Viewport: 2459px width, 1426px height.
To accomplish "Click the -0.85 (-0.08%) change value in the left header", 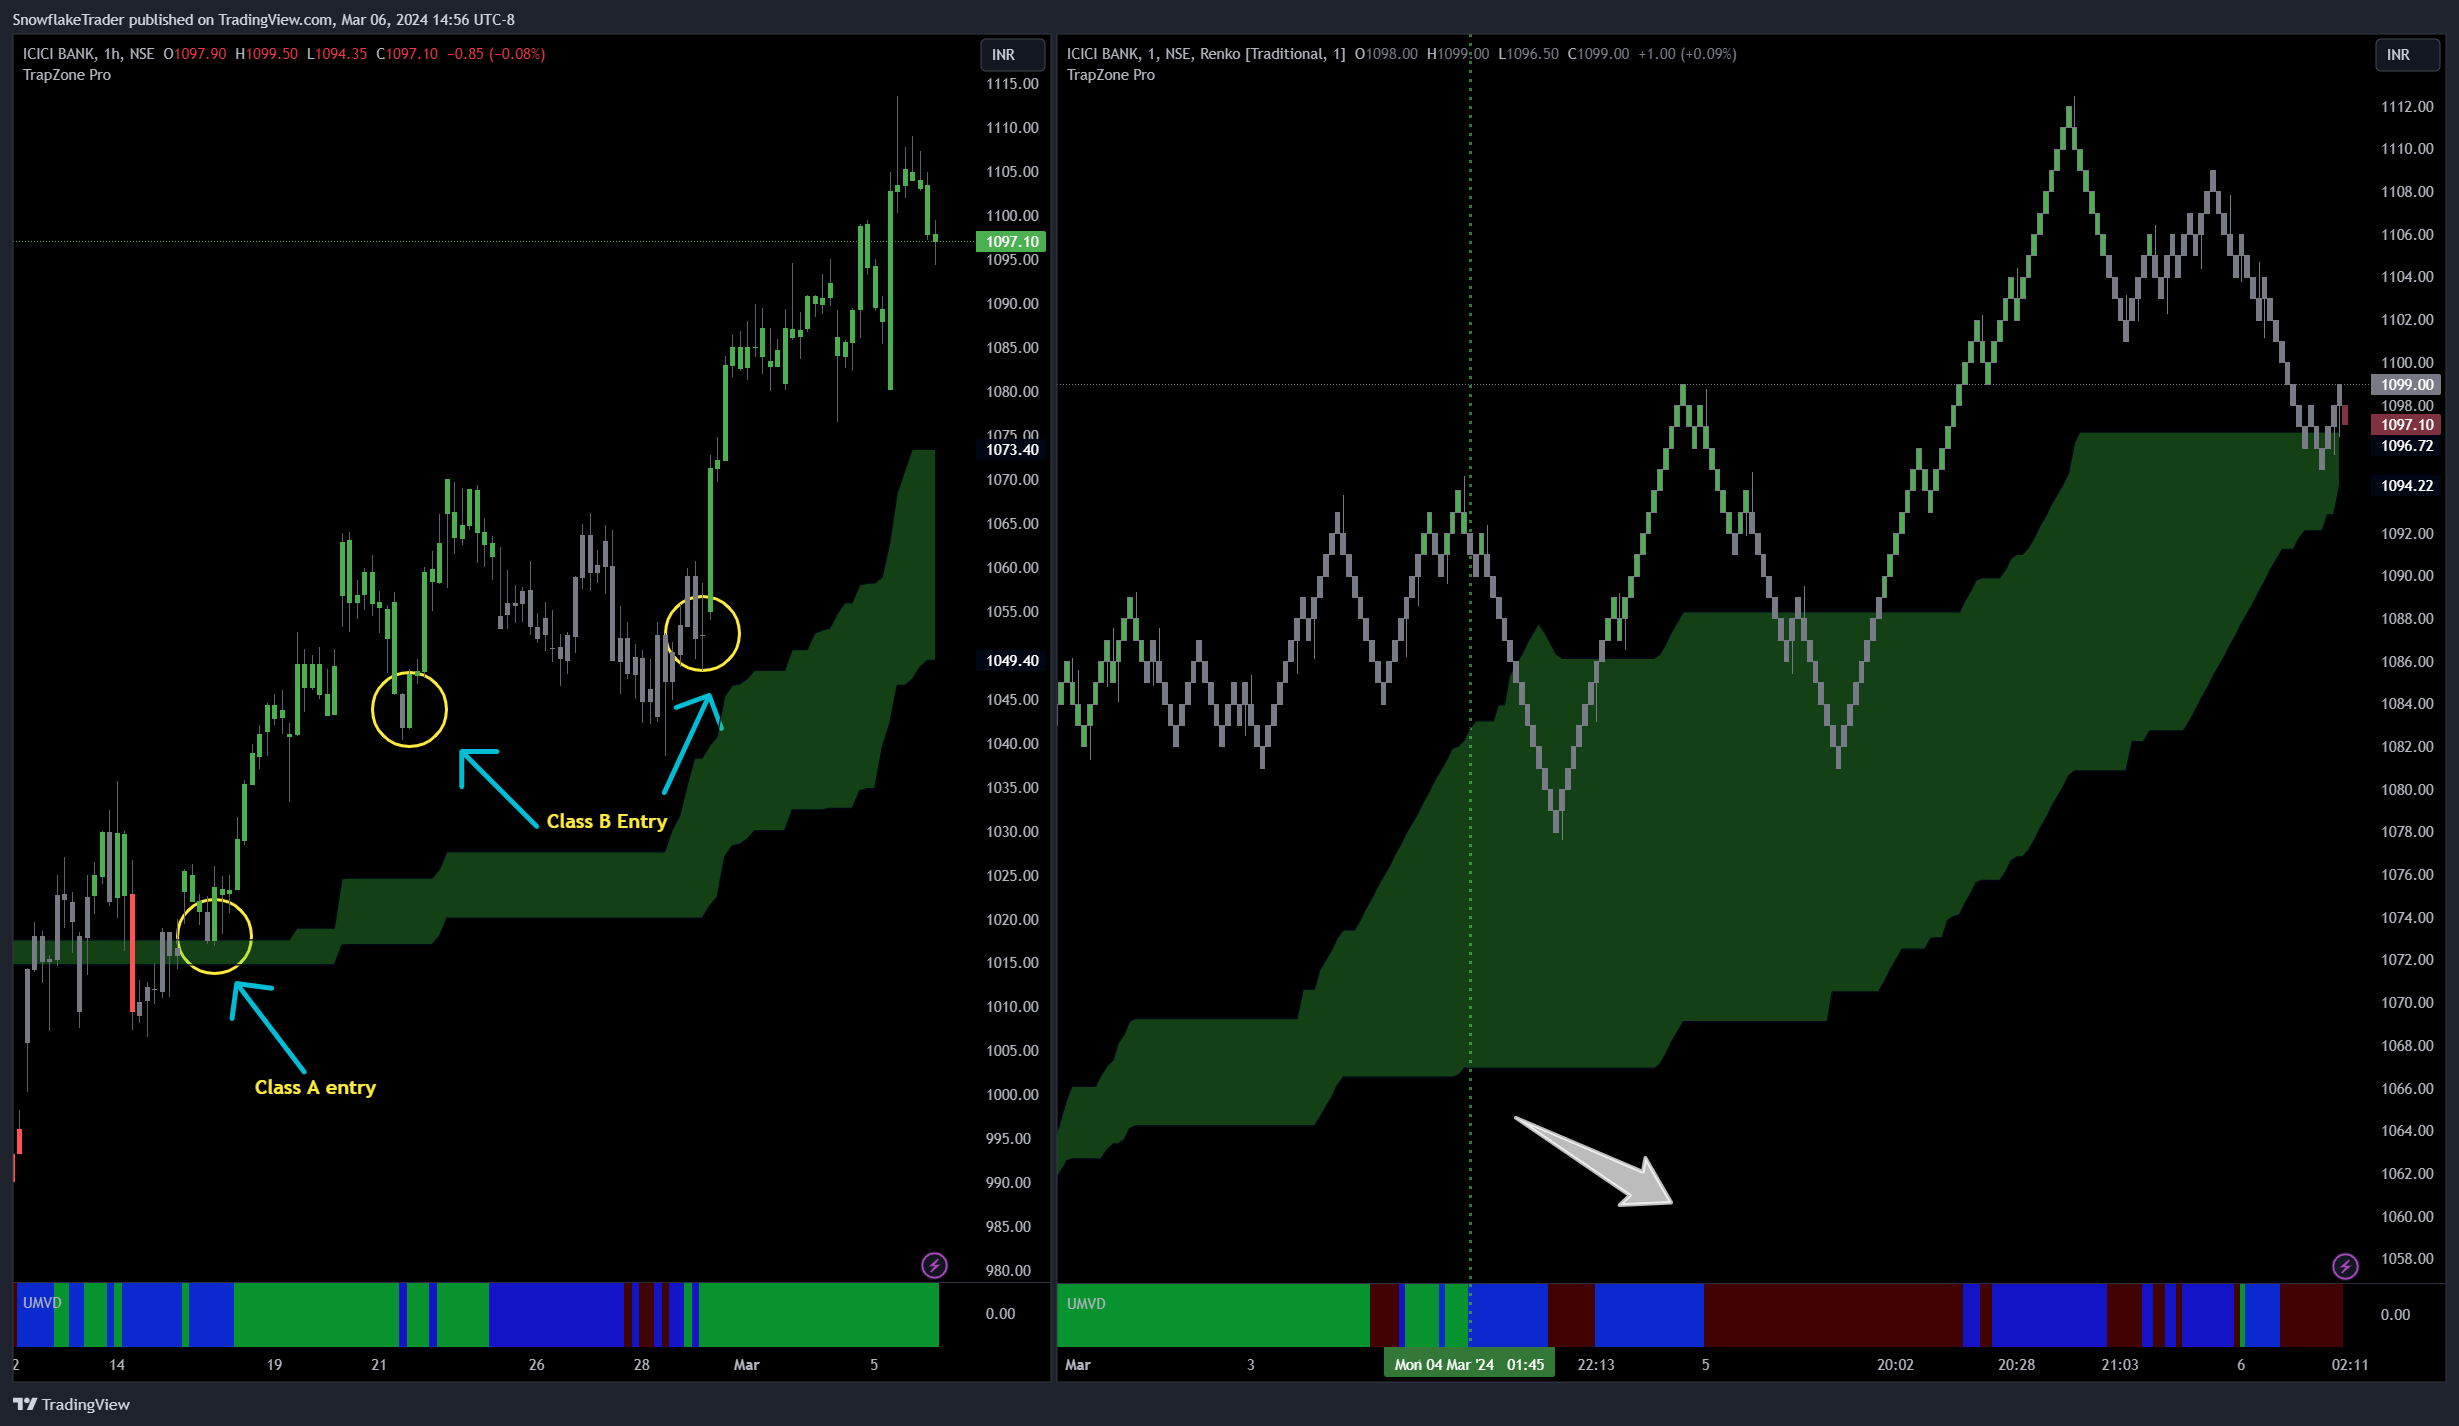I will click(x=496, y=54).
